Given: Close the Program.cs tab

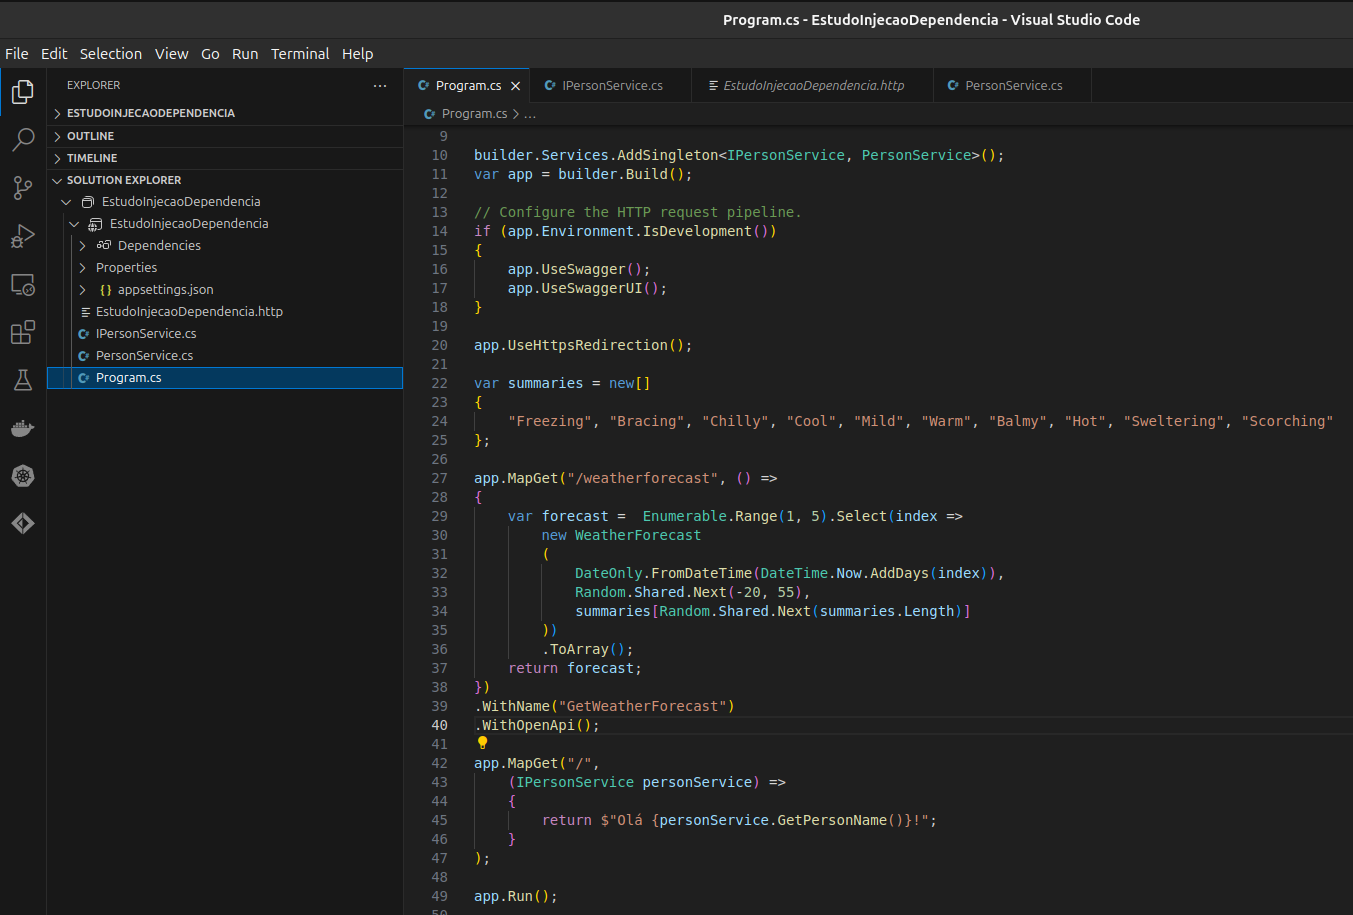Looking at the screenshot, I should point(516,86).
